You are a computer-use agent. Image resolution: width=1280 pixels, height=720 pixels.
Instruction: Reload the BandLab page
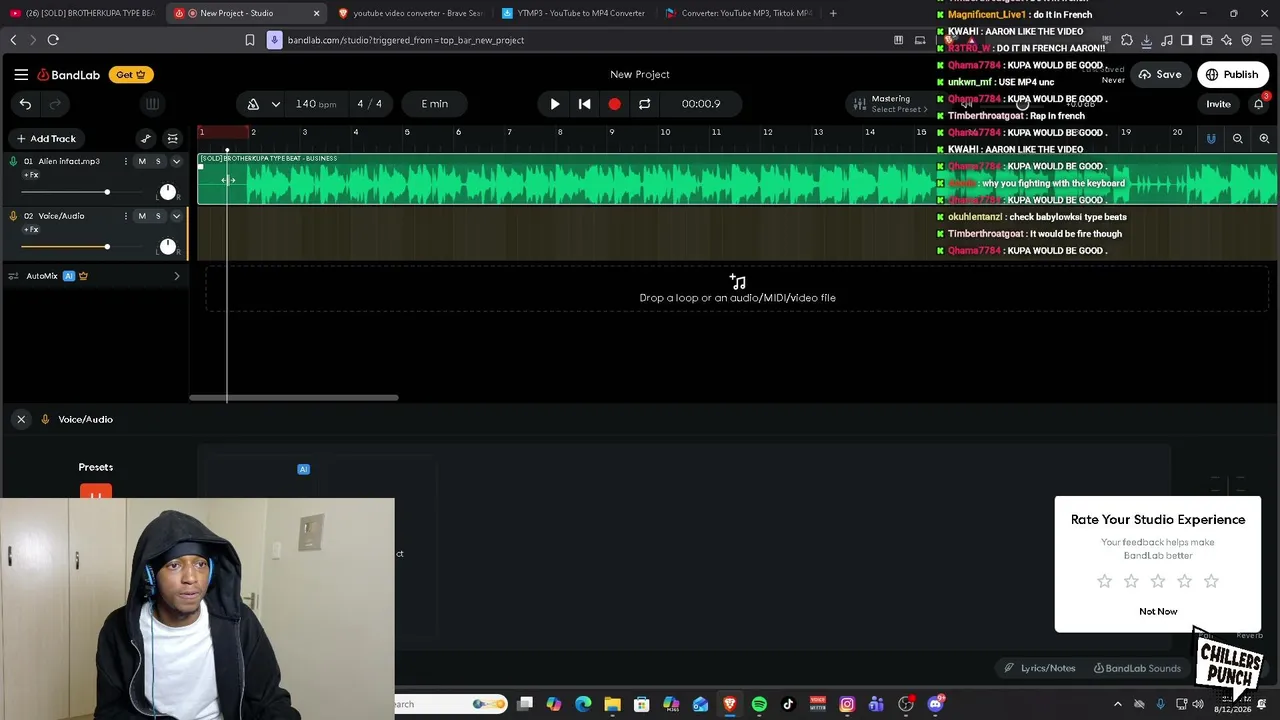[53, 40]
